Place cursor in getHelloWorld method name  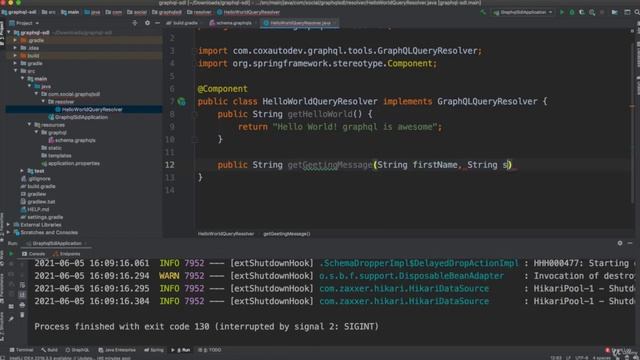(319, 114)
